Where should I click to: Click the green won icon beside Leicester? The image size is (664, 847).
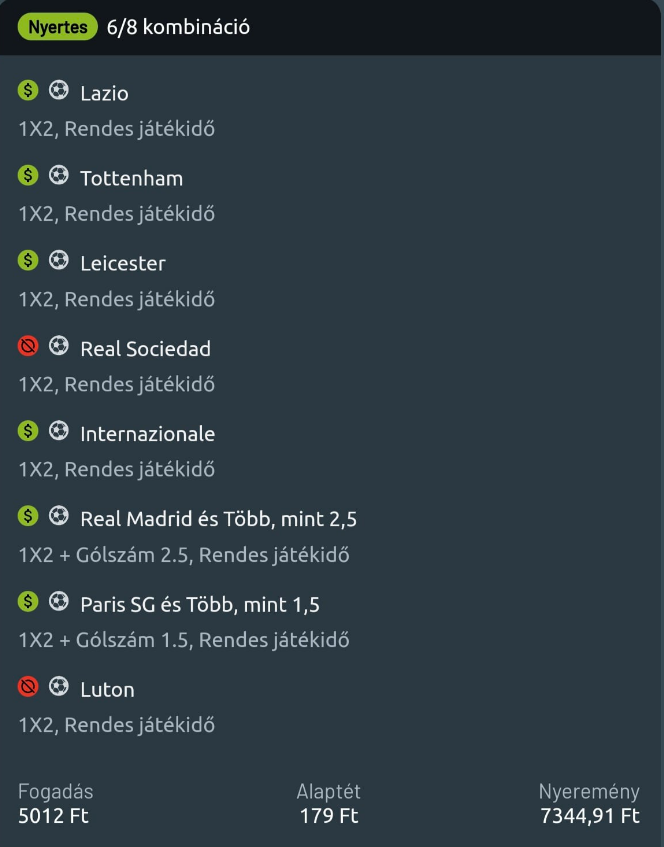coord(28,261)
